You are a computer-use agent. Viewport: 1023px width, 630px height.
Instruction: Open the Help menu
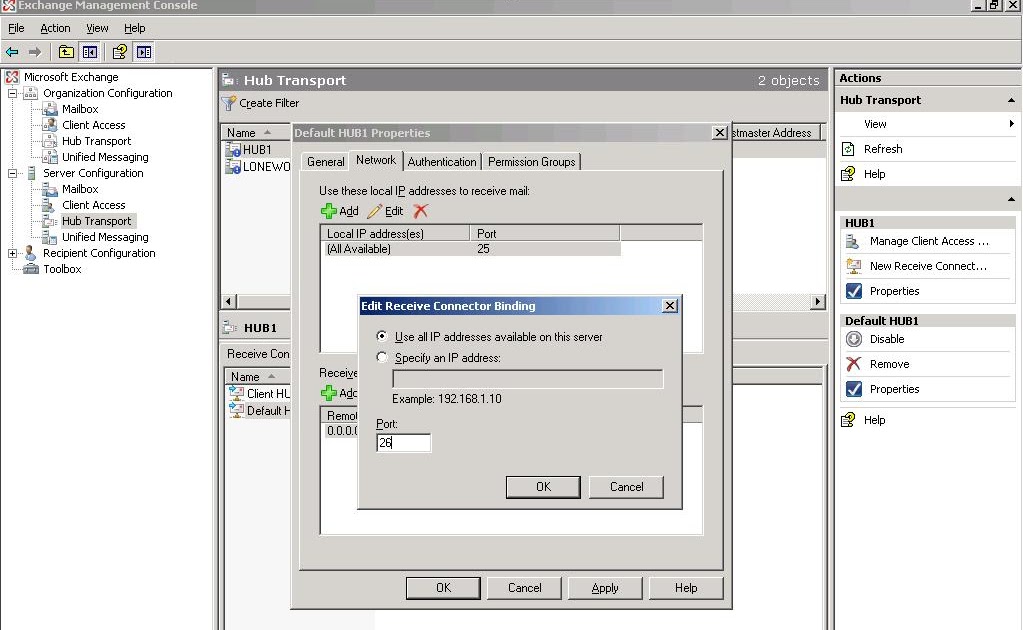(x=134, y=28)
